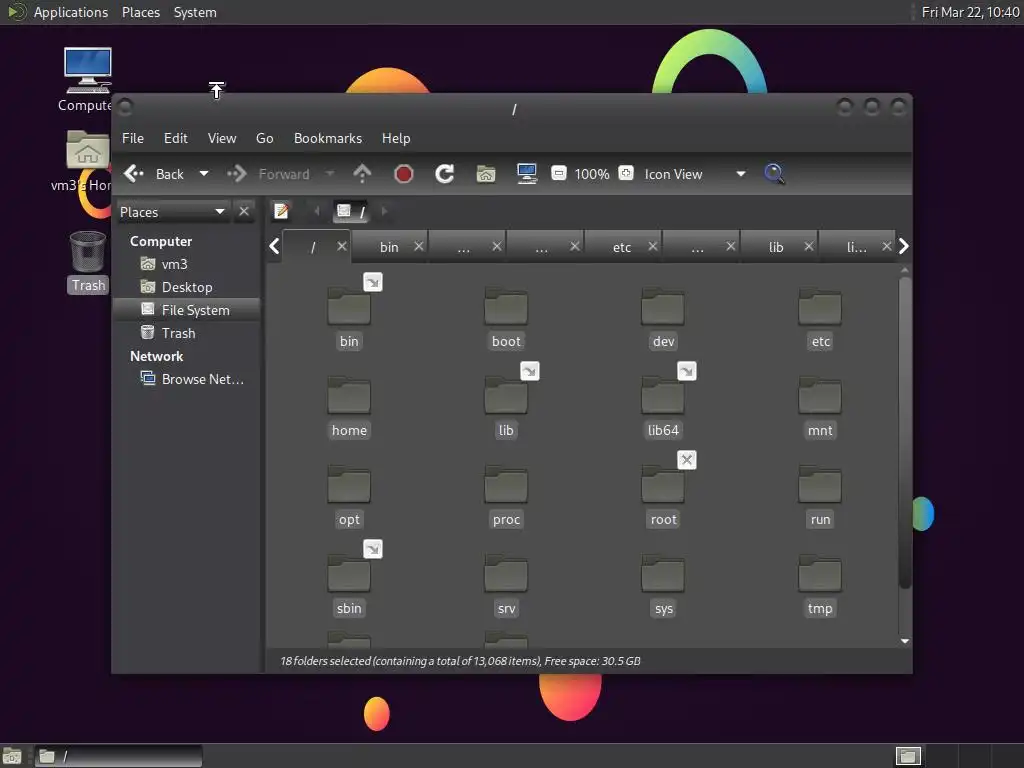Click the scrollbar down arrow
This screenshot has height=768, width=1024.
904,641
